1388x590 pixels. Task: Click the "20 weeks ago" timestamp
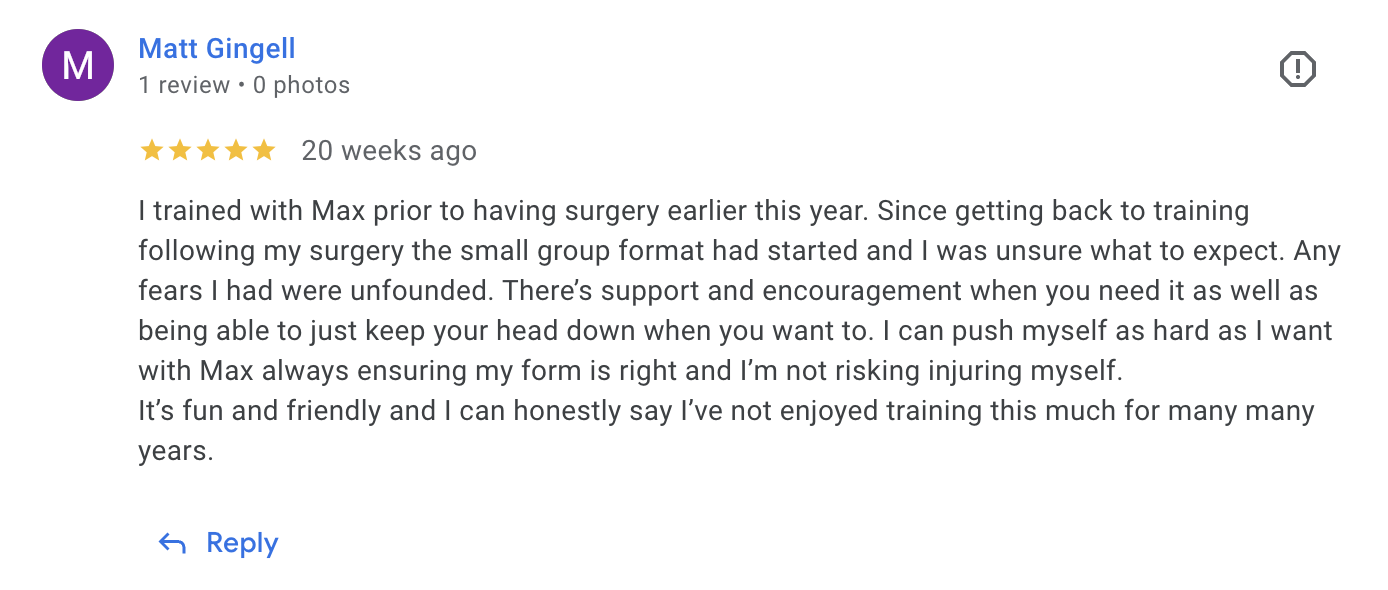coord(389,151)
